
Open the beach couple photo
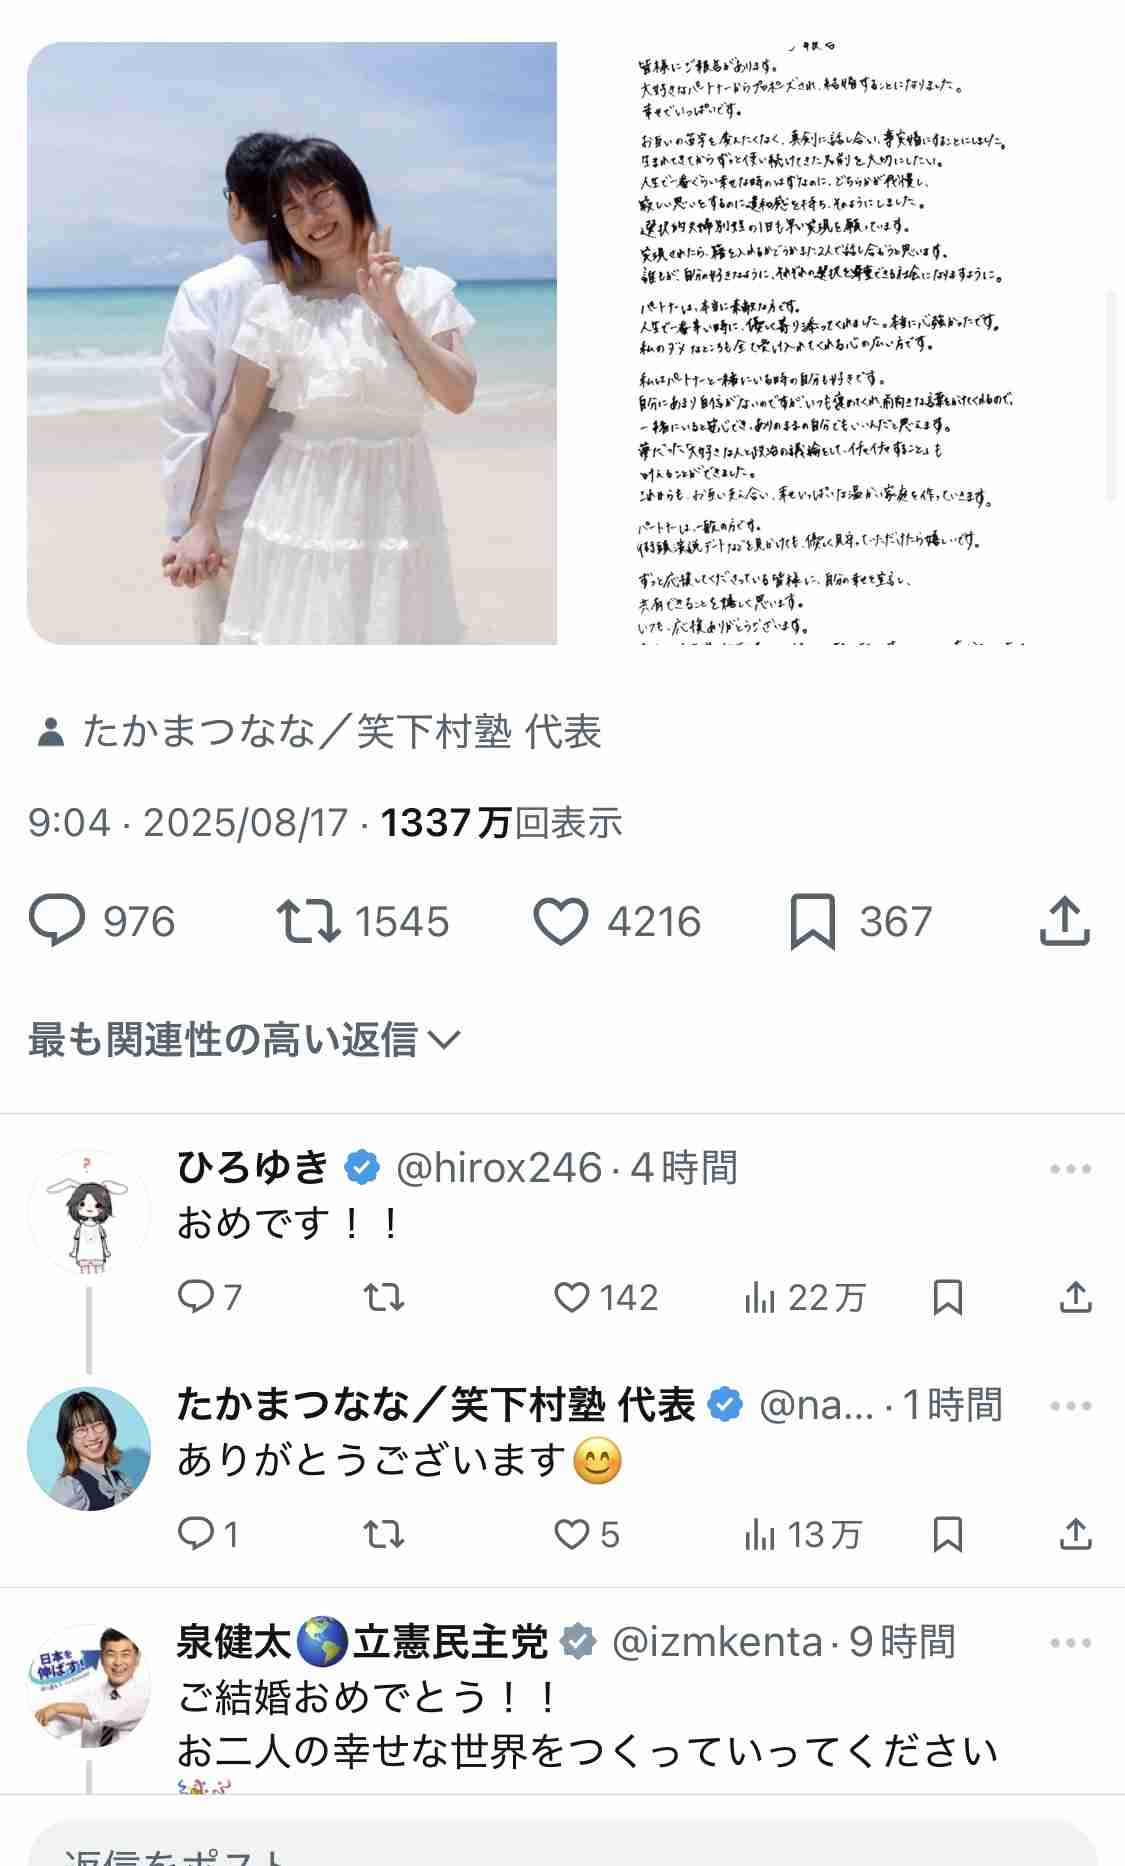click(x=292, y=343)
